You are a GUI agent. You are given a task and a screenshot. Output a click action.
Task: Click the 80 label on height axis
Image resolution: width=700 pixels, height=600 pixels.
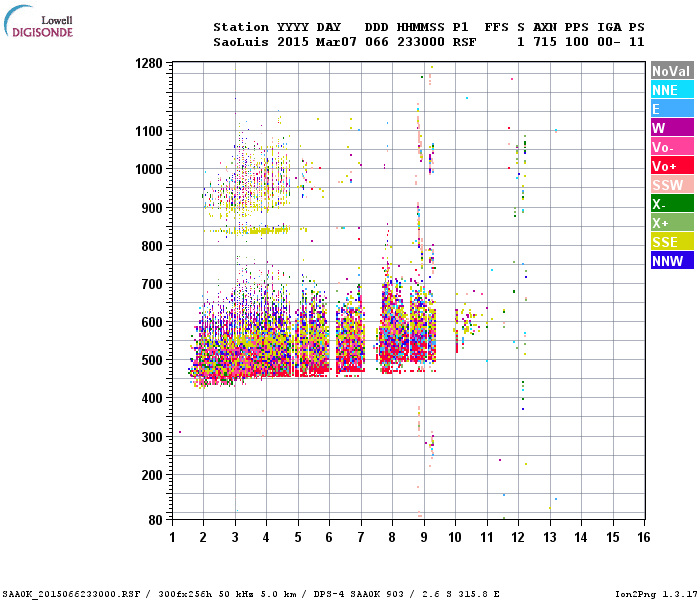pos(156,520)
